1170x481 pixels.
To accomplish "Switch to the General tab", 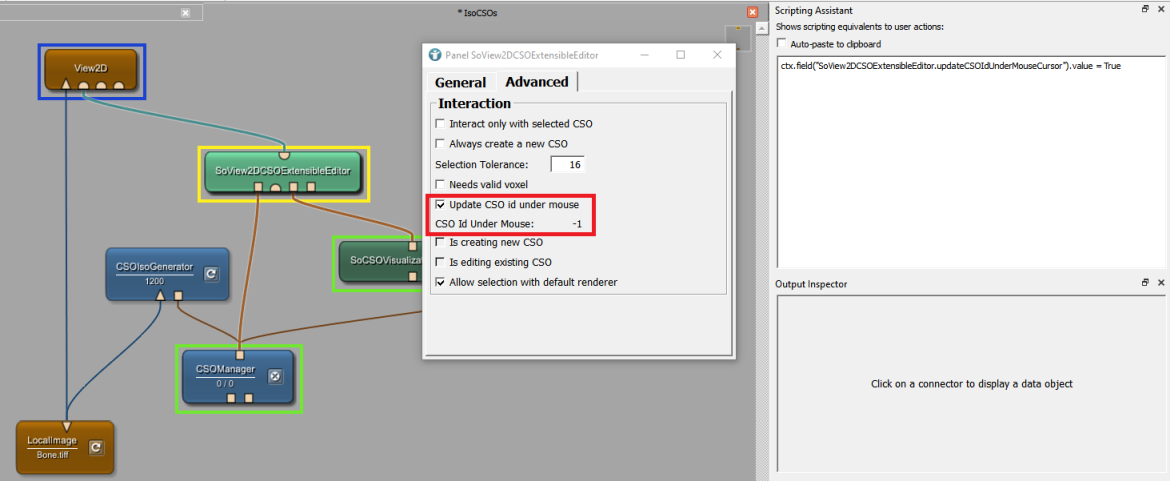I will point(460,82).
